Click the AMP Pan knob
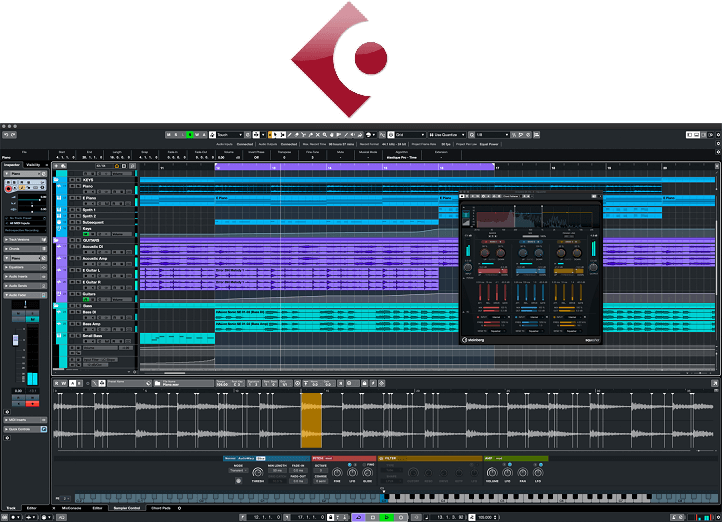 522,472
